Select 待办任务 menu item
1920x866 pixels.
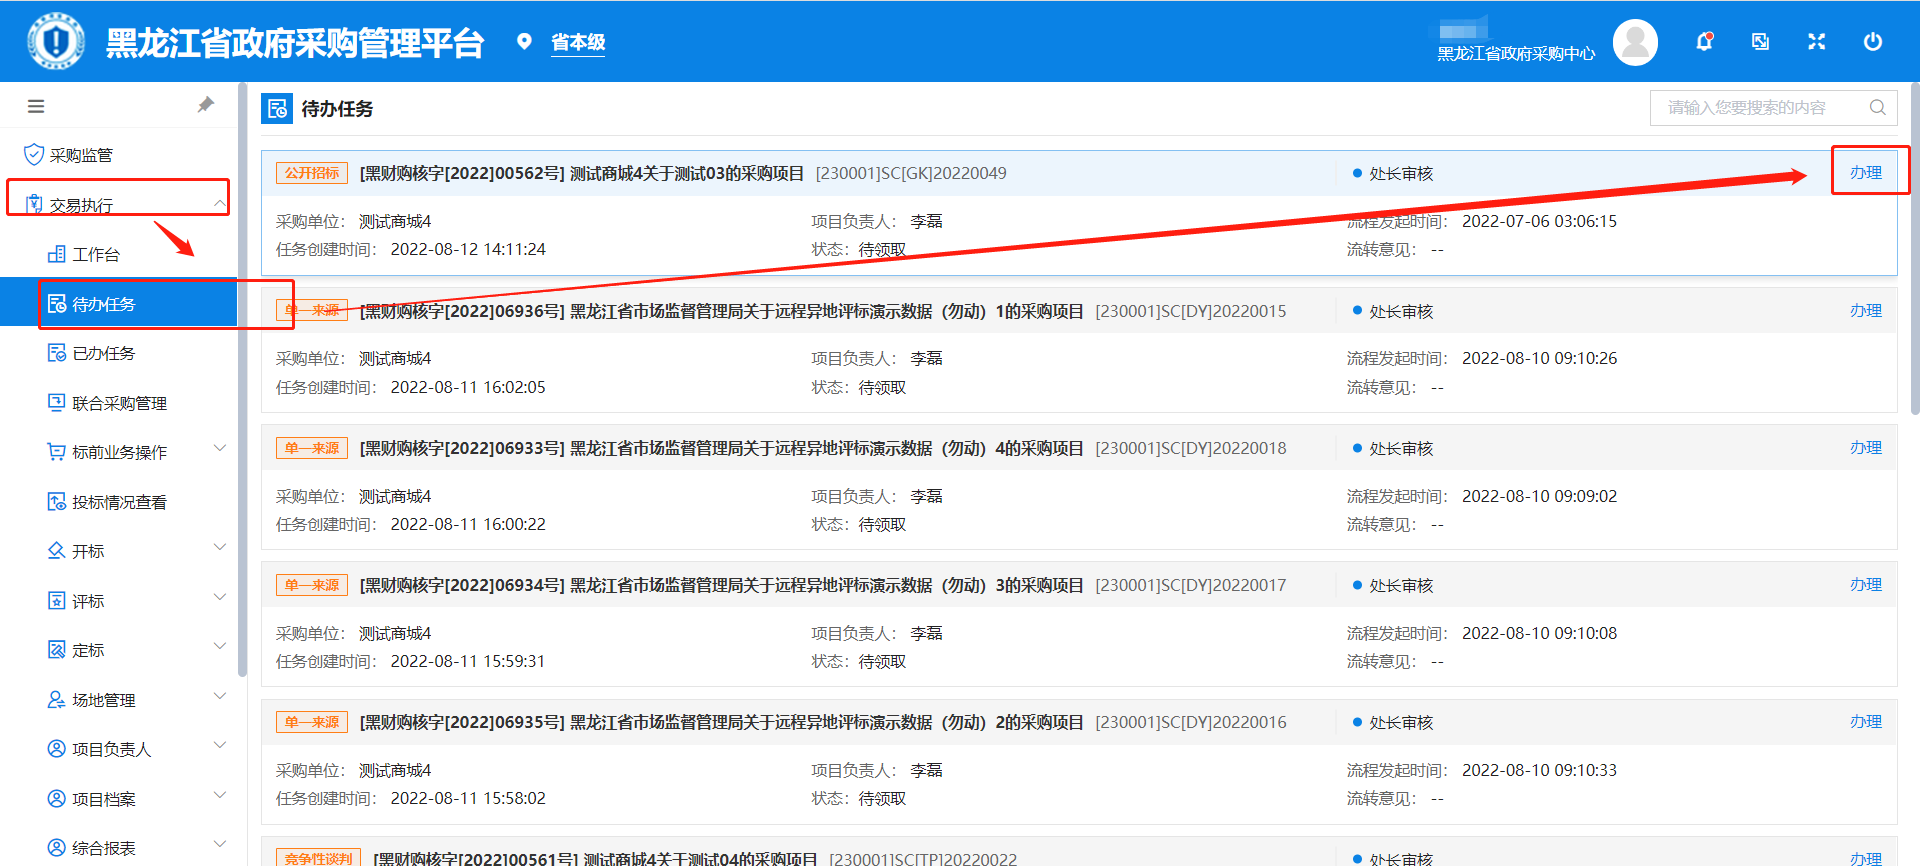pos(118,304)
